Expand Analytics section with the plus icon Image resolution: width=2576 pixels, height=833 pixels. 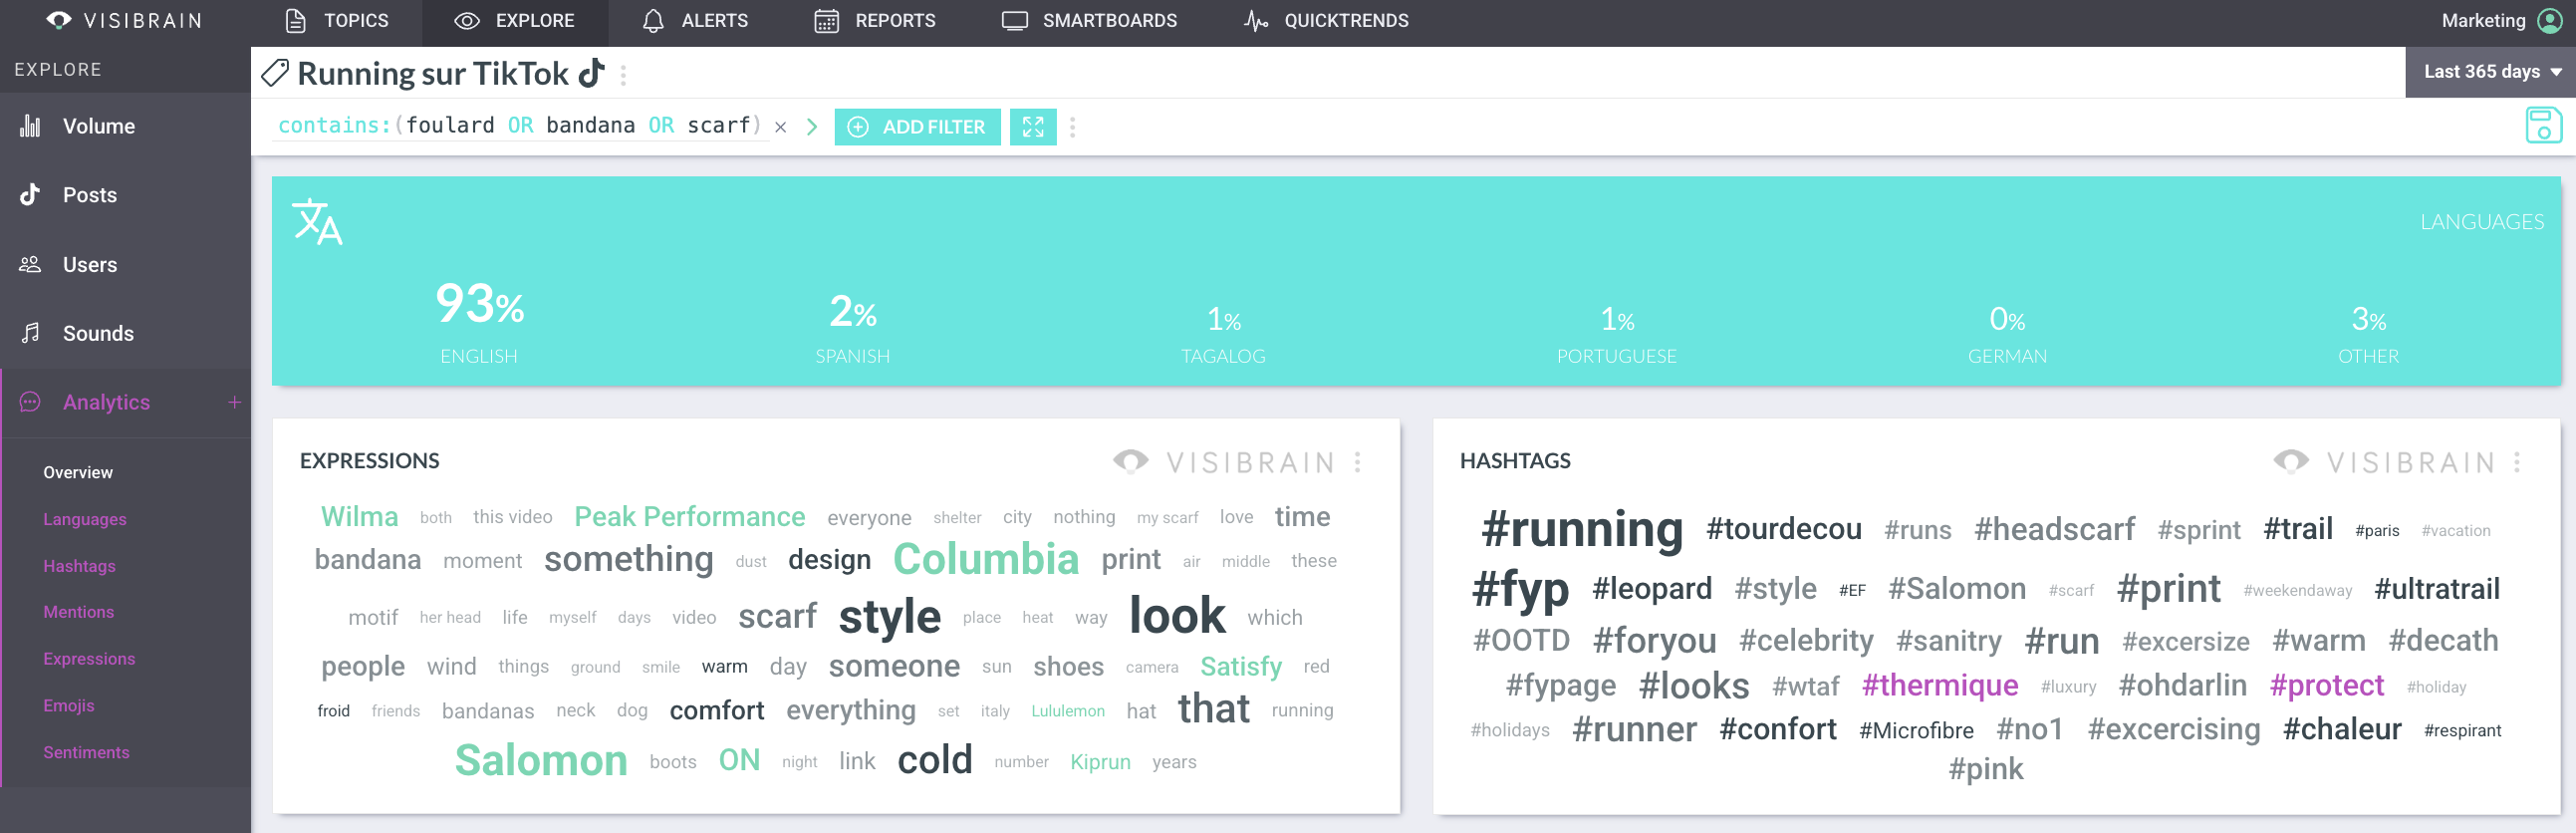pyautogui.click(x=234, y=402)
